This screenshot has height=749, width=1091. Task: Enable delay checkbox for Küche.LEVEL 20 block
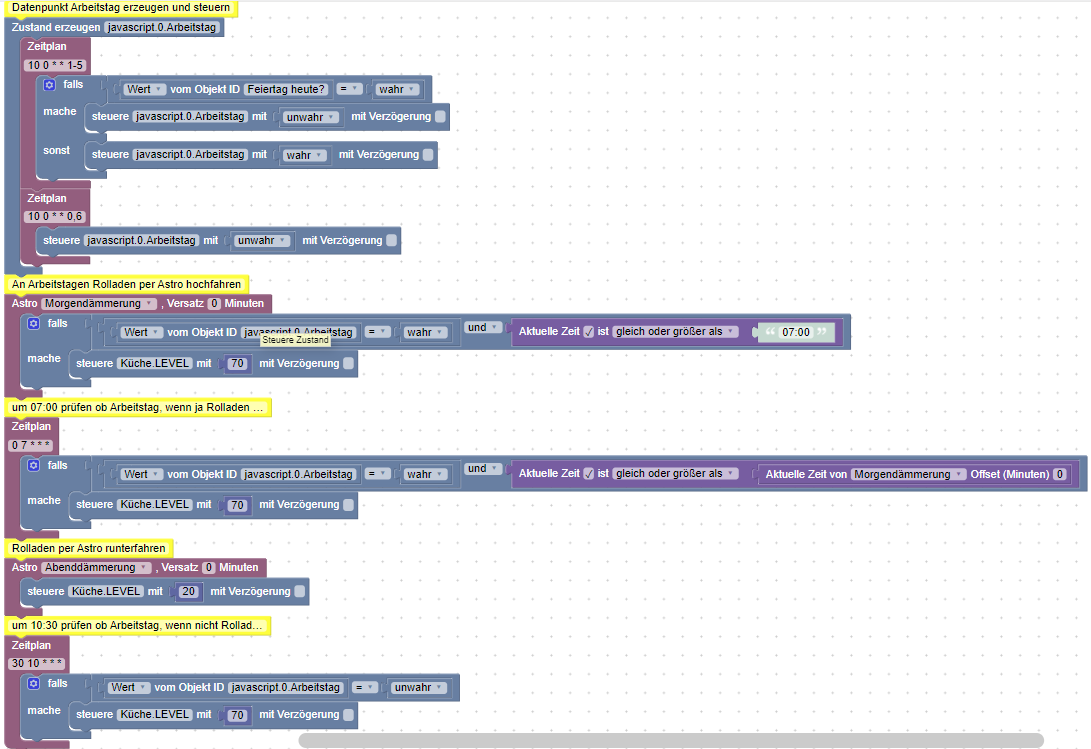(x=300, y=591)
